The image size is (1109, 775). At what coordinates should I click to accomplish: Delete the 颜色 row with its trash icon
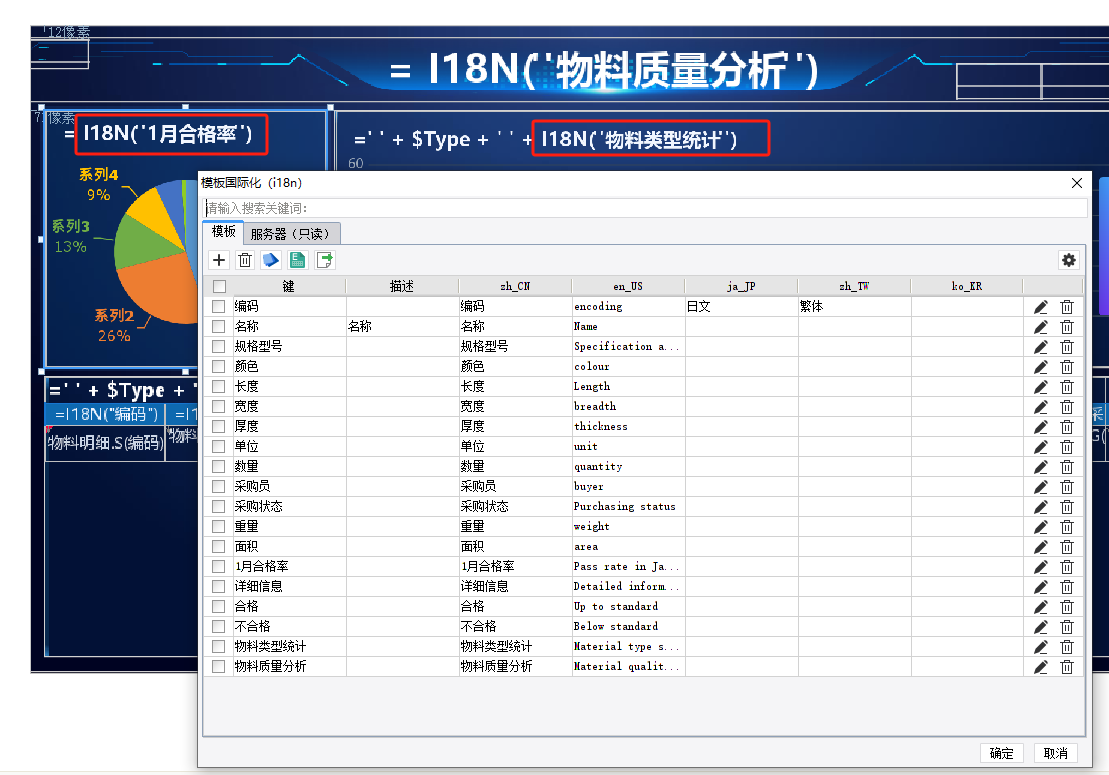pos(1067,367)
